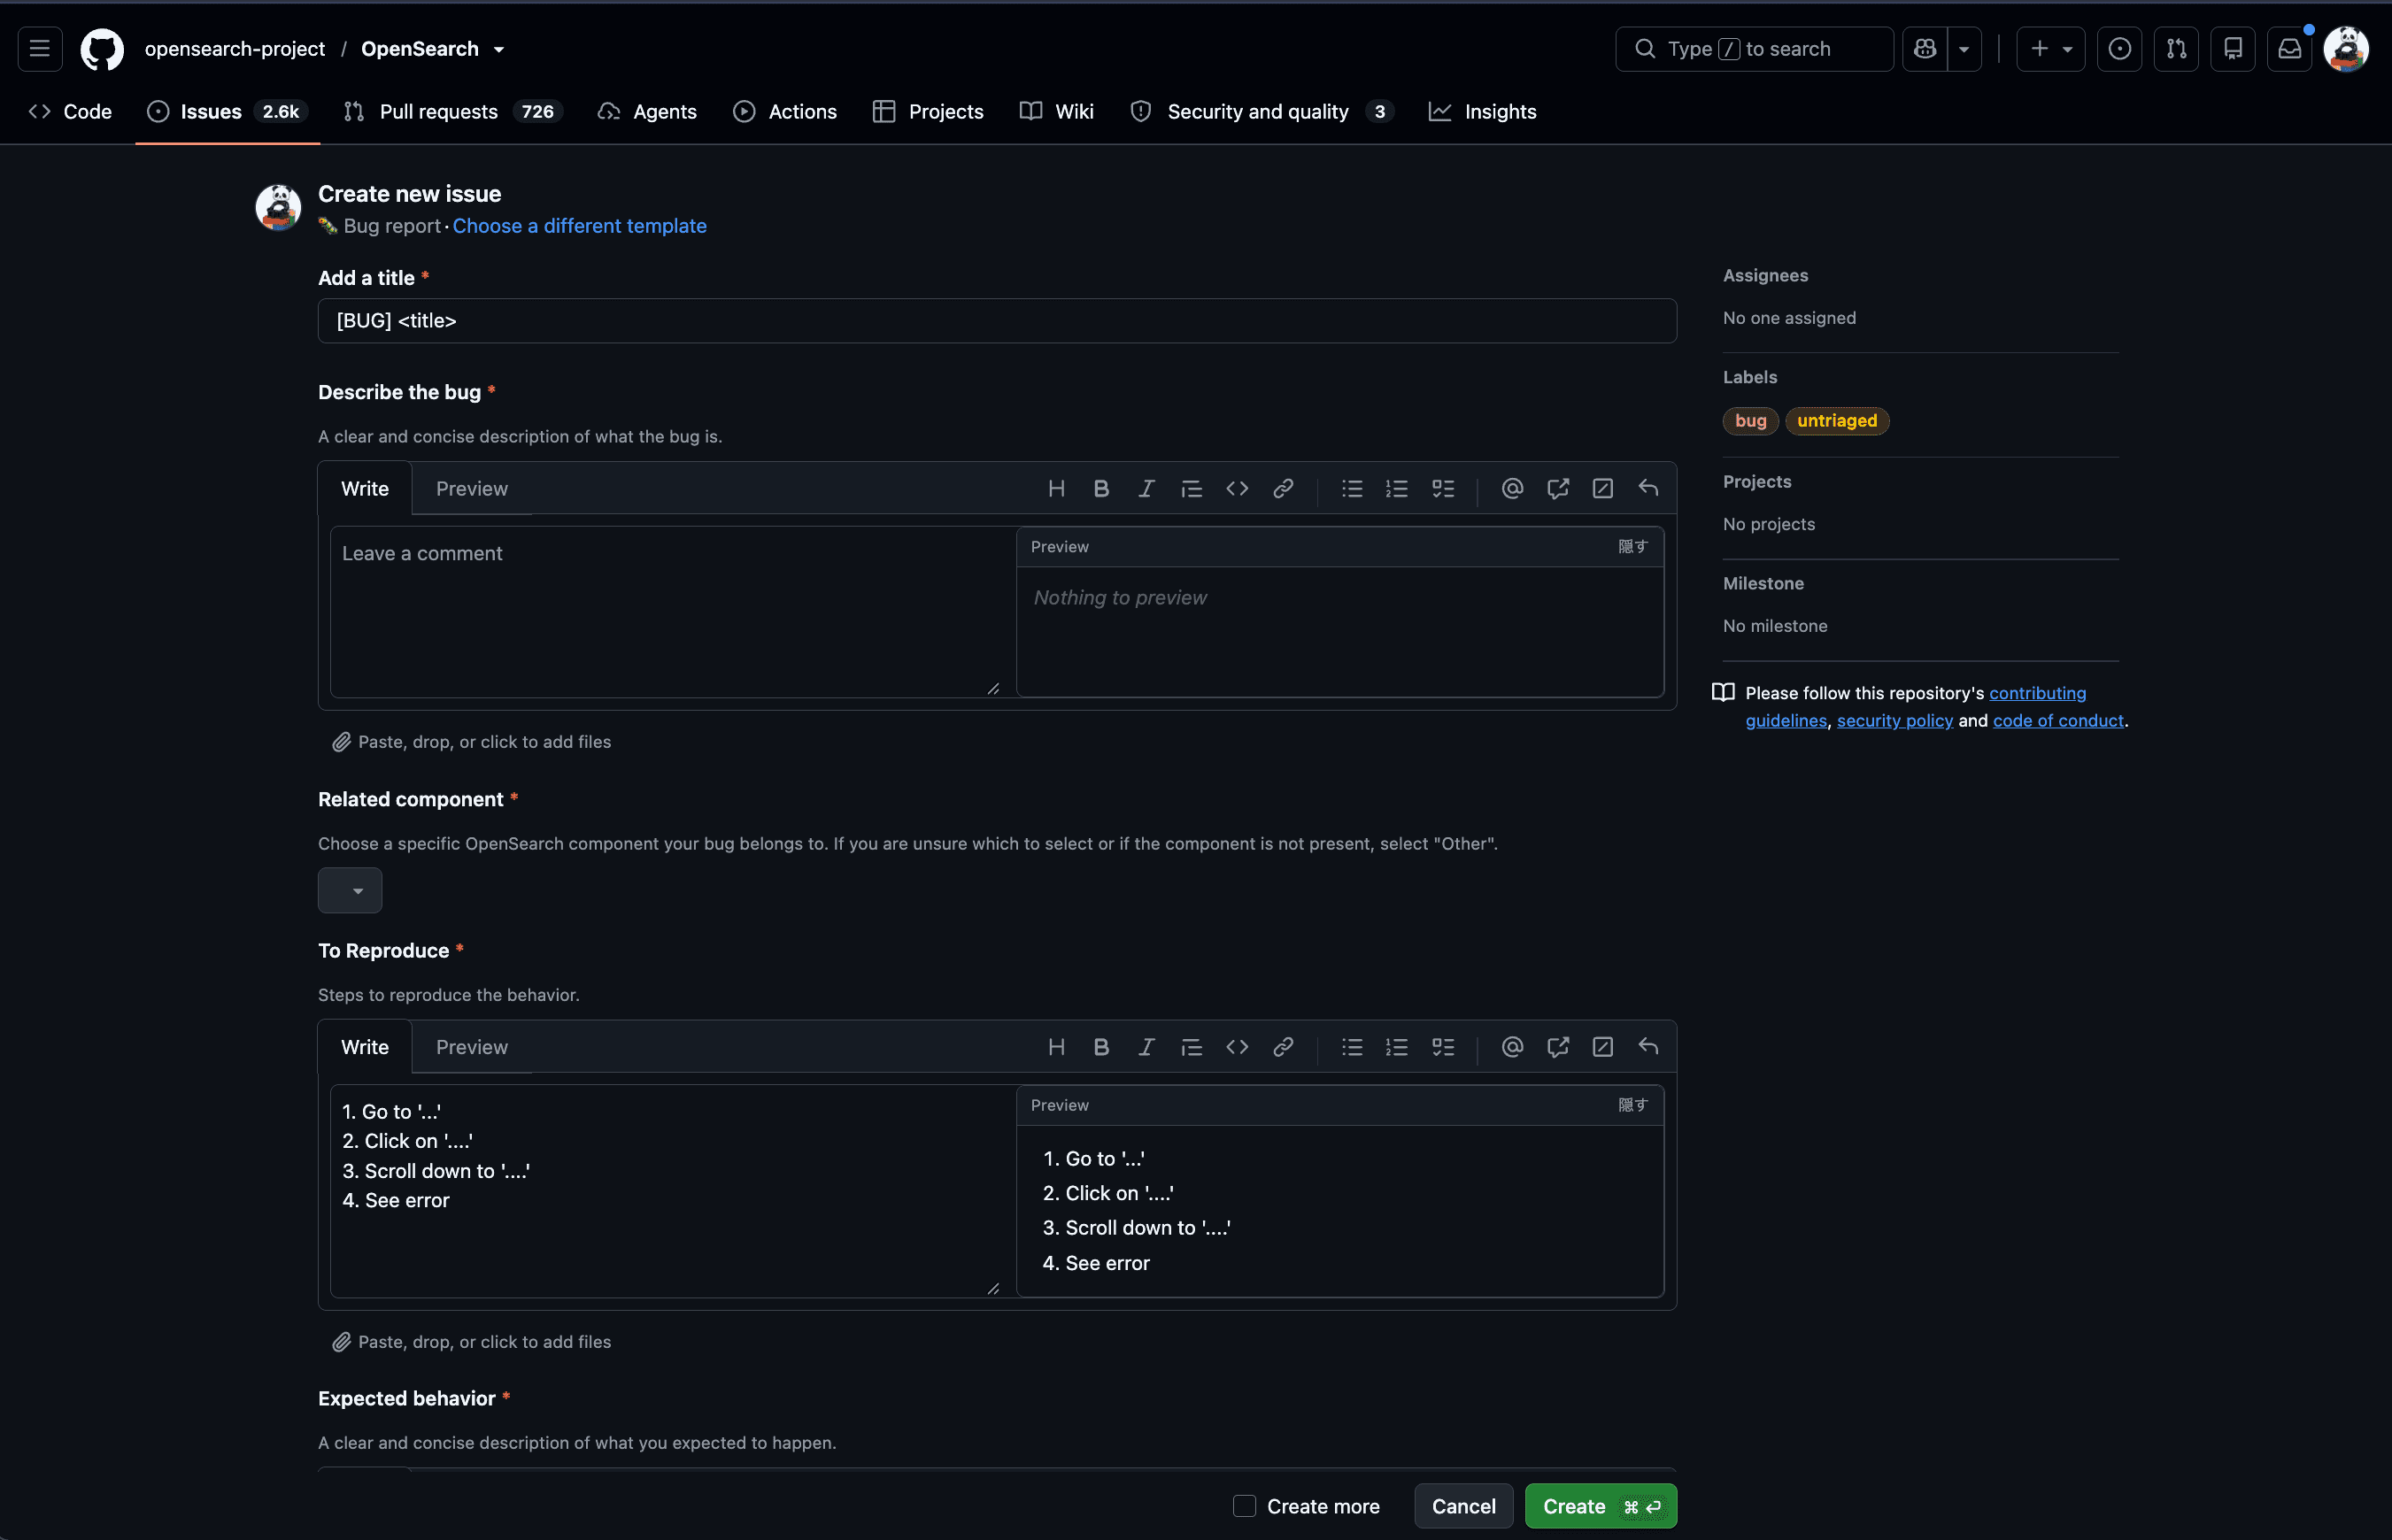
Task: Open the pull requests icon in header
Action: pyautogui.click(x=2176, y=49)
